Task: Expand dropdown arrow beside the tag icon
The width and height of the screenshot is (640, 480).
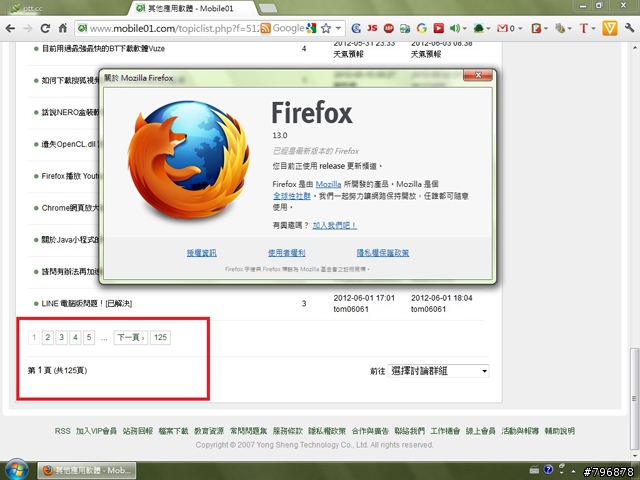Action: [570, 29]
